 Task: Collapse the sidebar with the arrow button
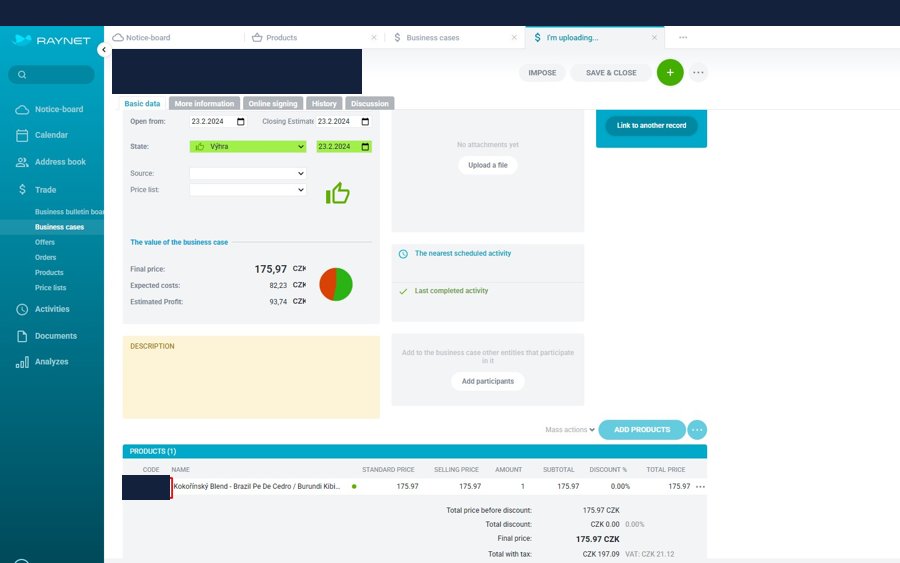(104, 50)
